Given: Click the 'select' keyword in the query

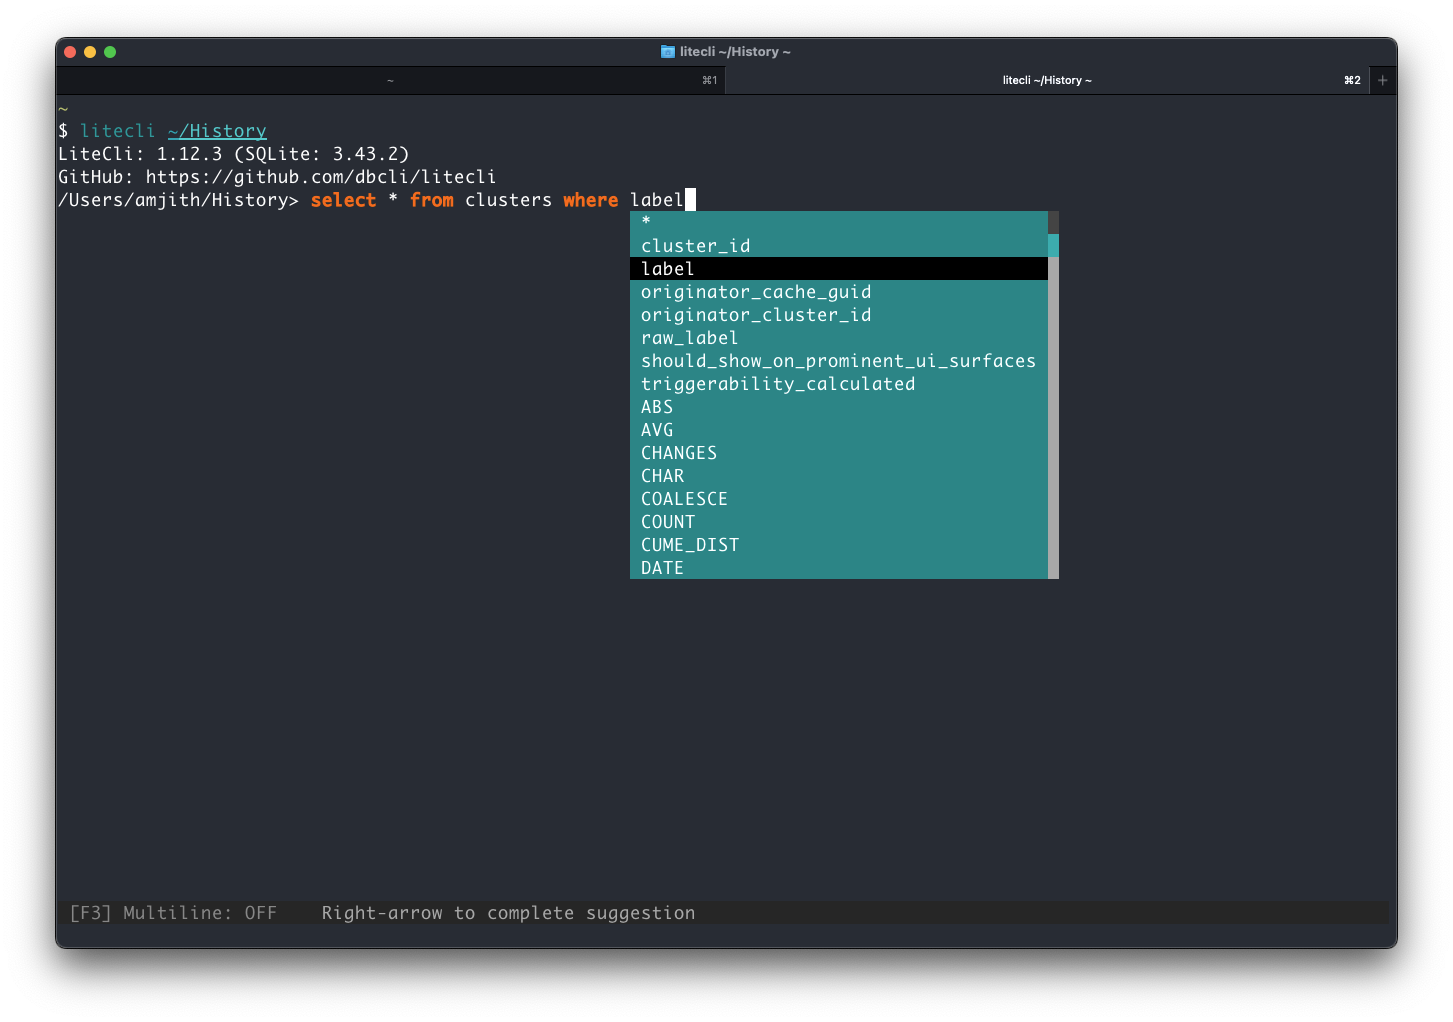Looking at the screenshot, I should [x=343, y=200].
